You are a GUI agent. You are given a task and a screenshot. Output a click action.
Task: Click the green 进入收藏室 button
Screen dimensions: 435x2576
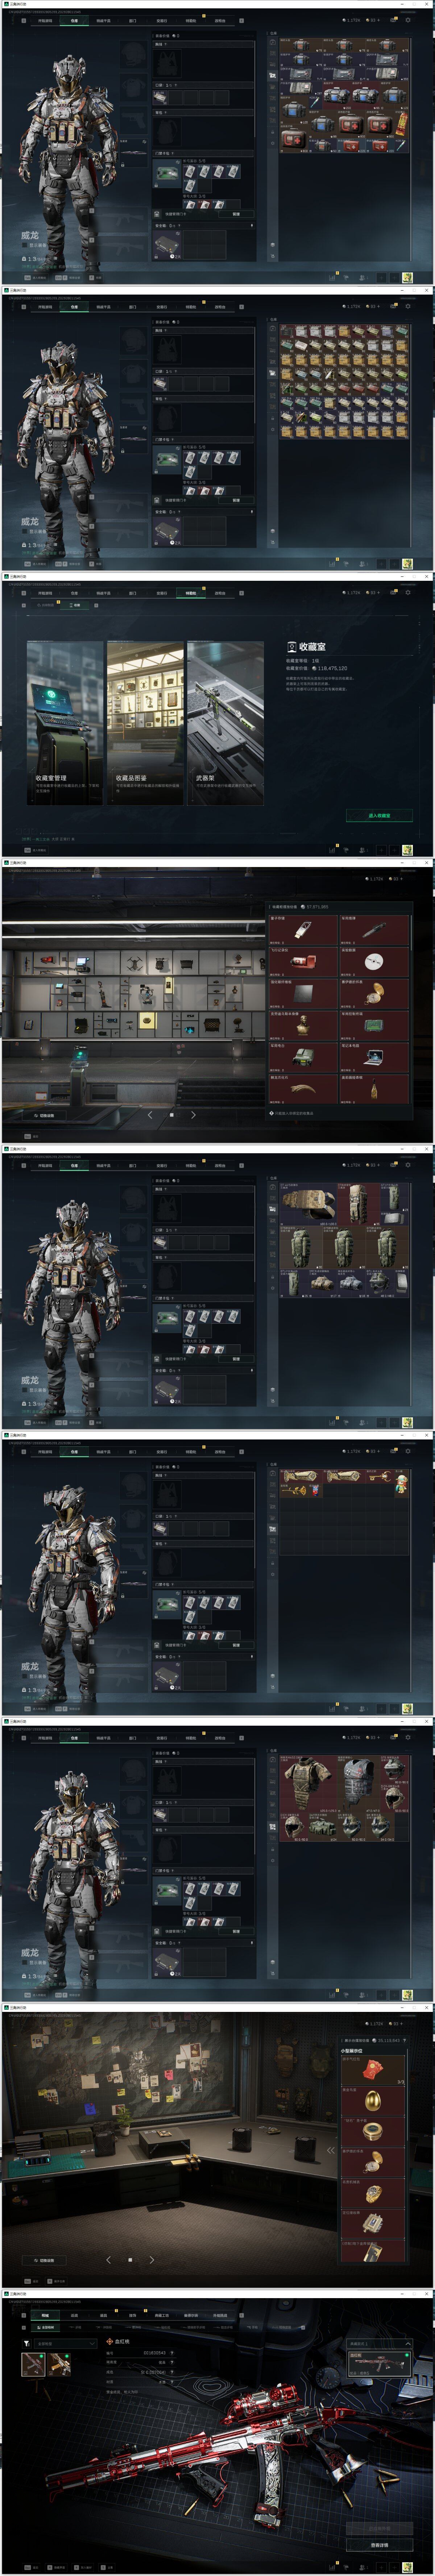(379, 815)
